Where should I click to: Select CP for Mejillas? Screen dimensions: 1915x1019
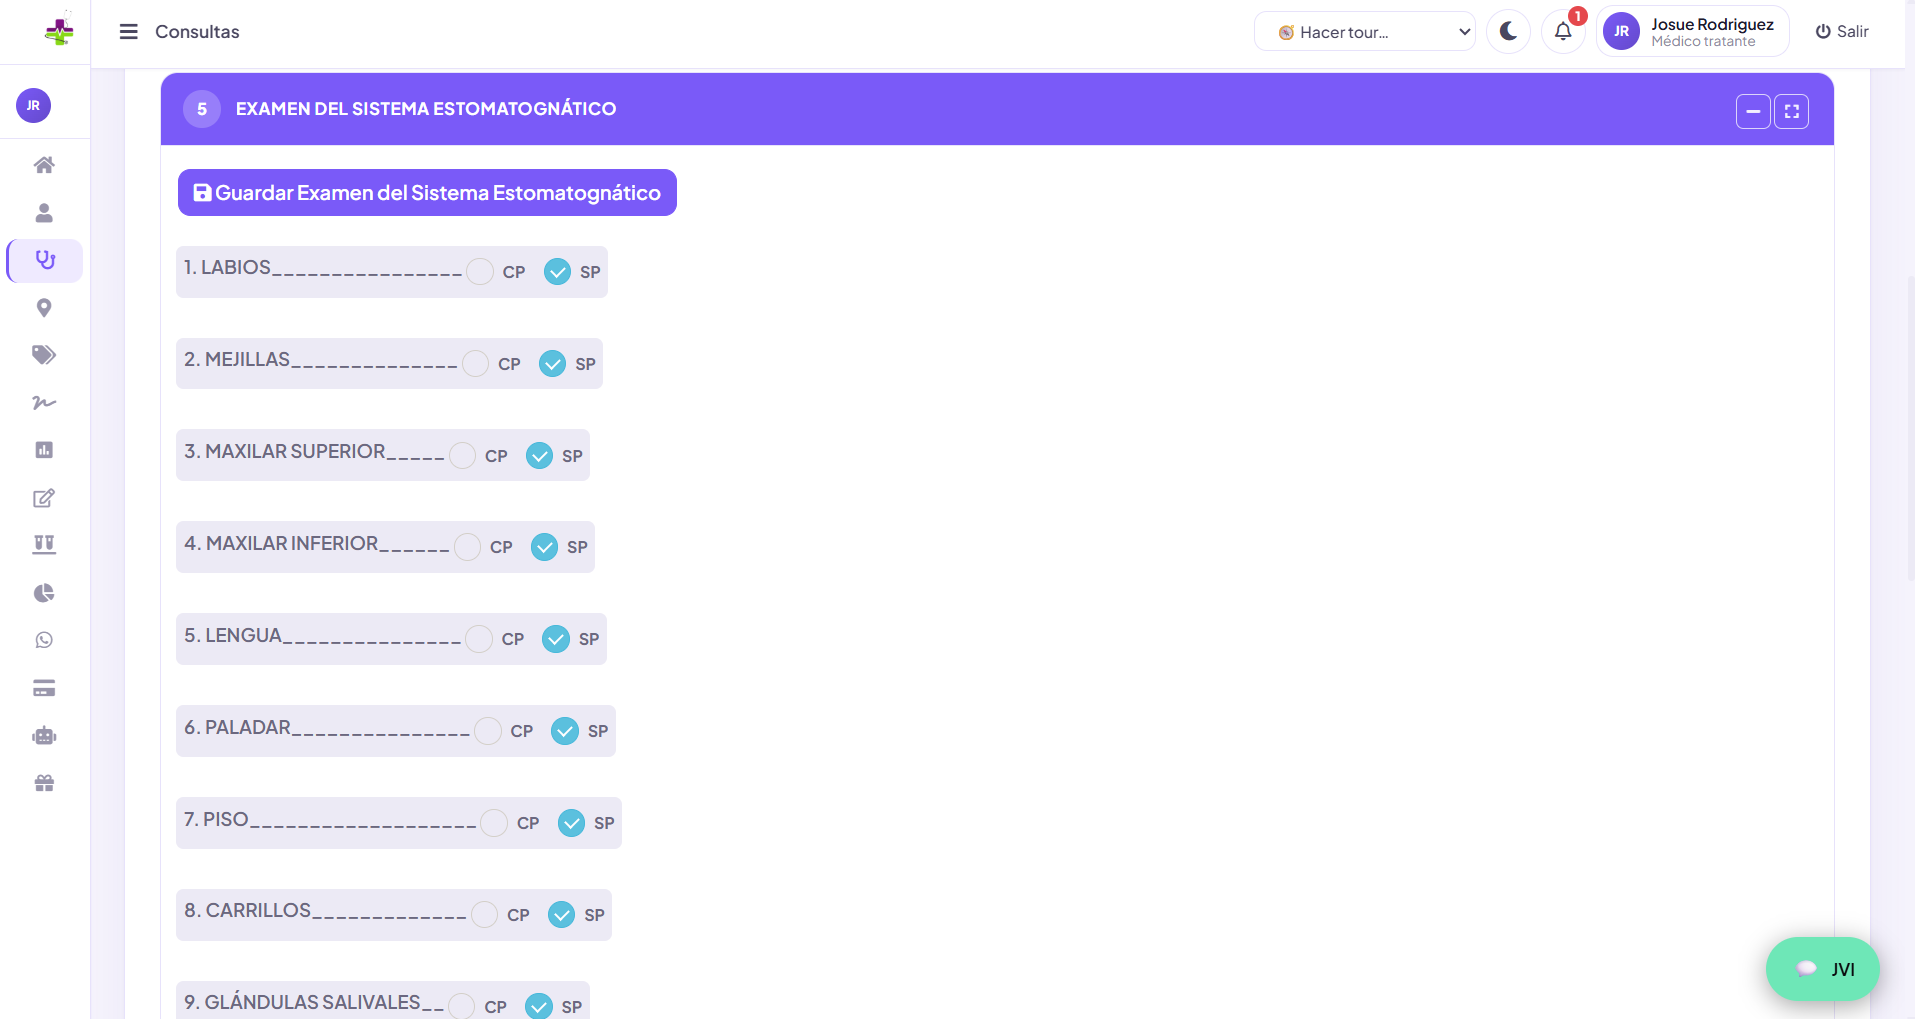click(x=476, y=364)
